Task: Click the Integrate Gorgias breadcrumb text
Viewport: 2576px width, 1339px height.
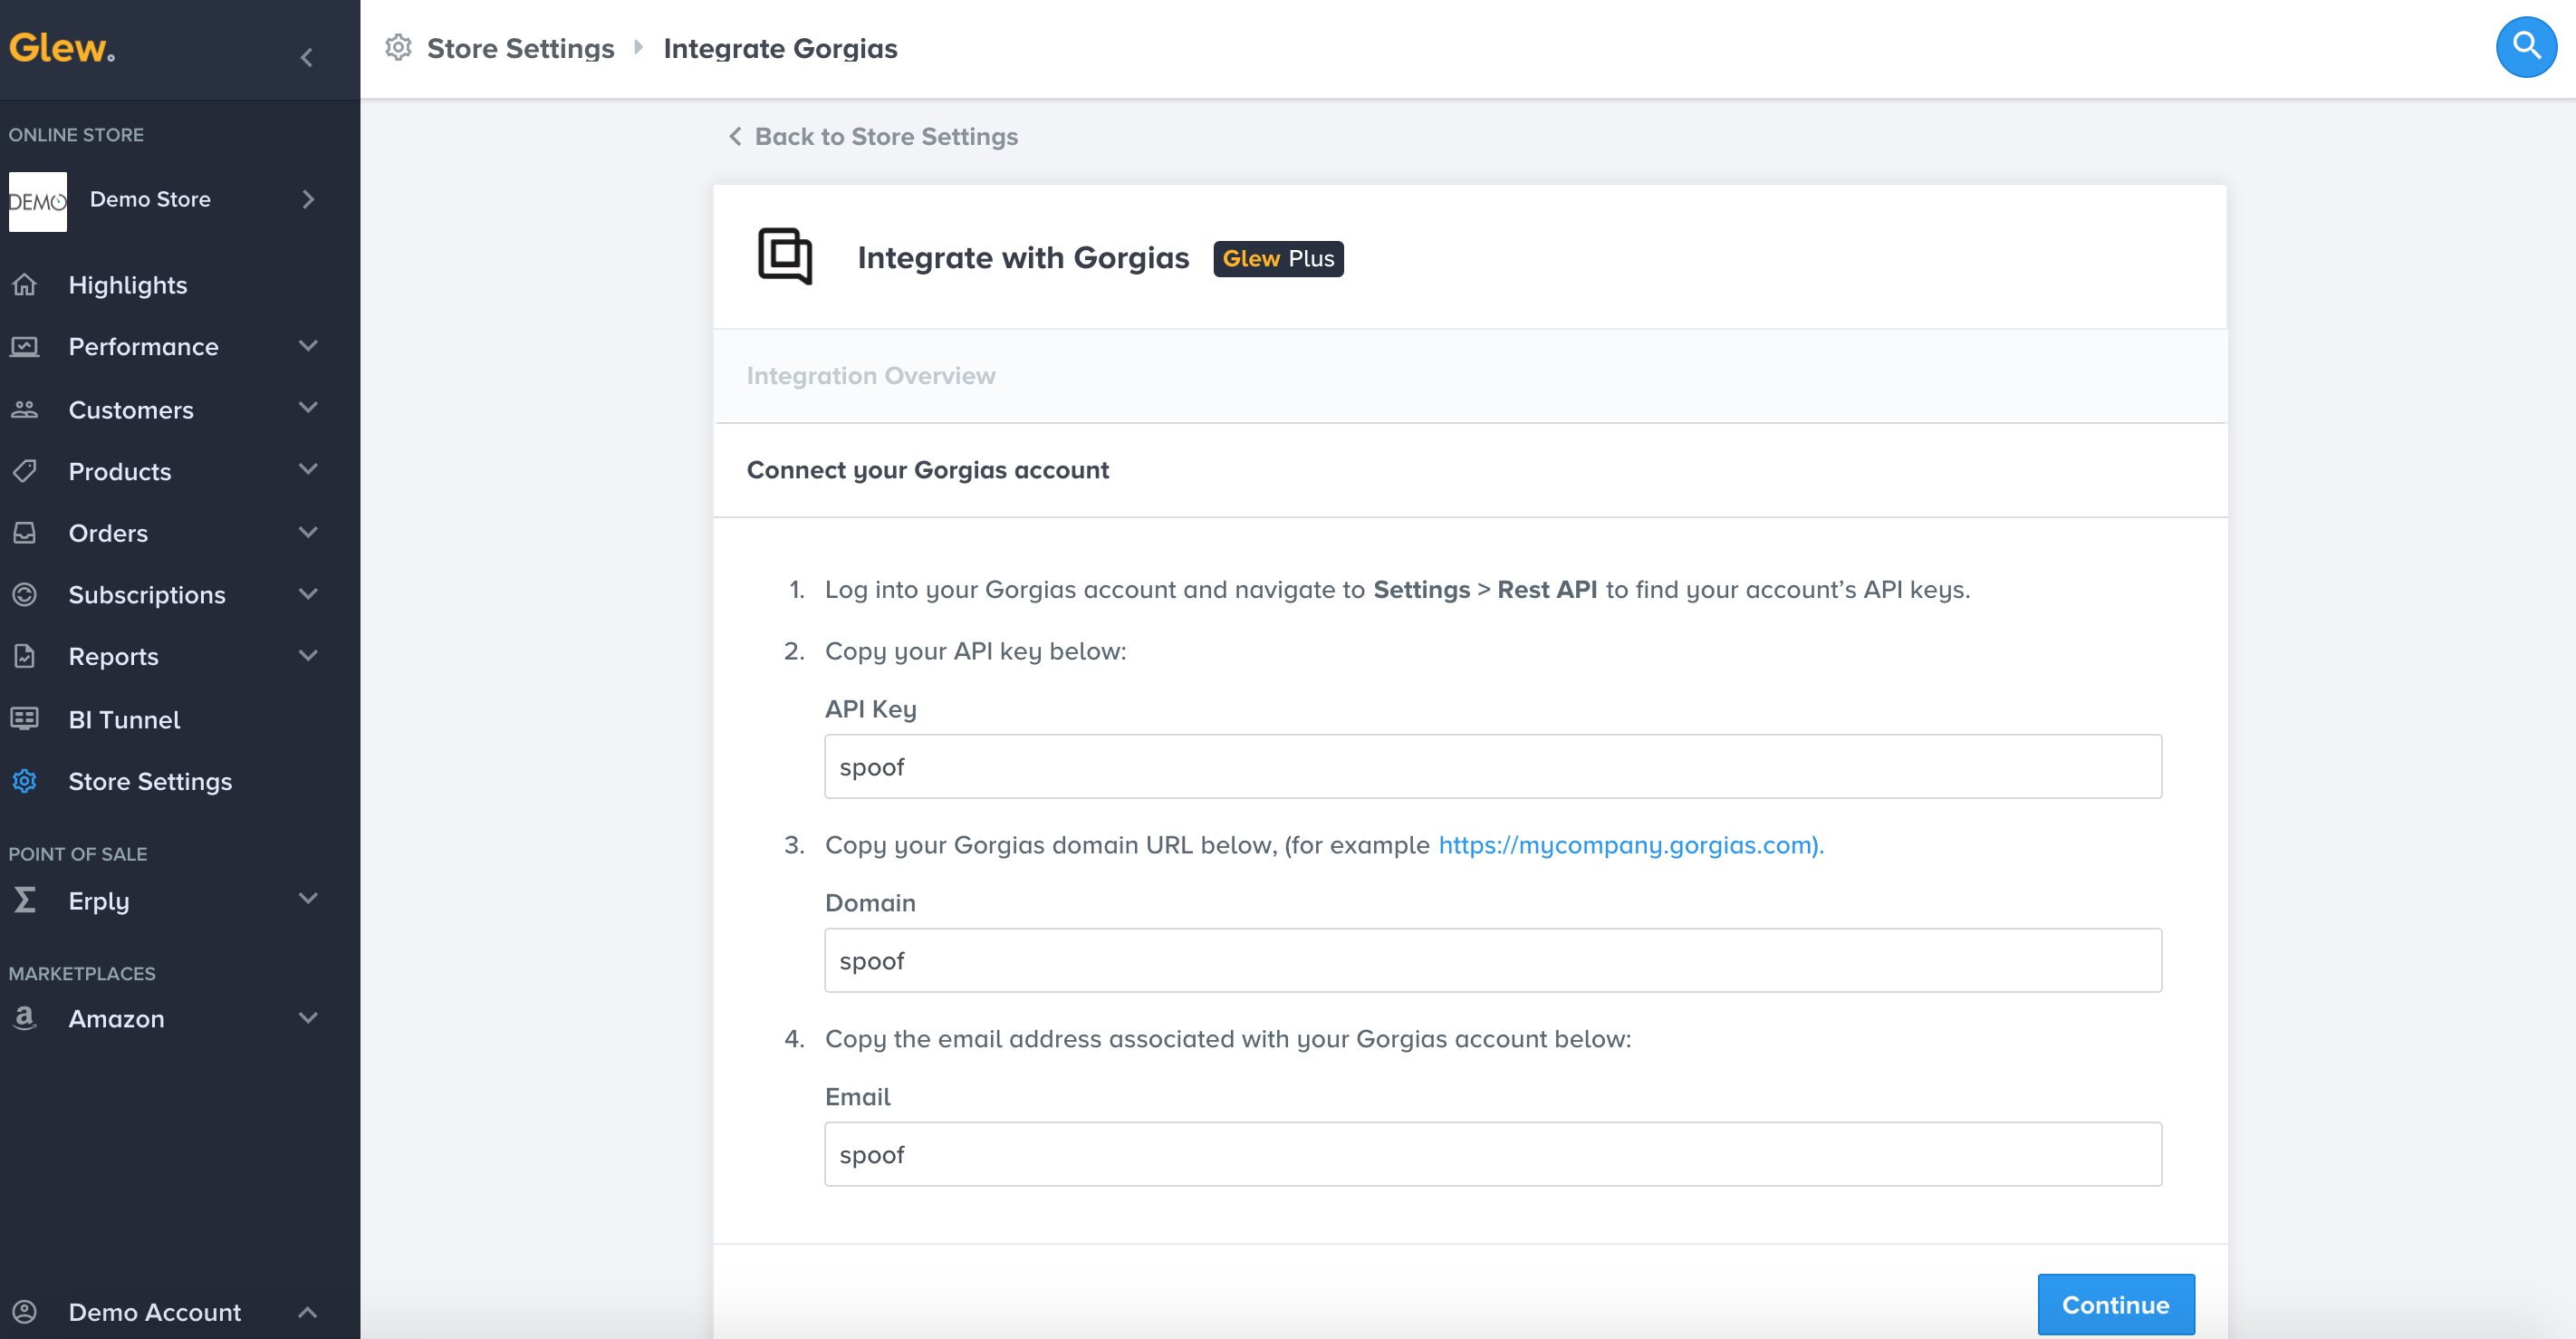Action: pyautogui.click(x=780, y=48)
